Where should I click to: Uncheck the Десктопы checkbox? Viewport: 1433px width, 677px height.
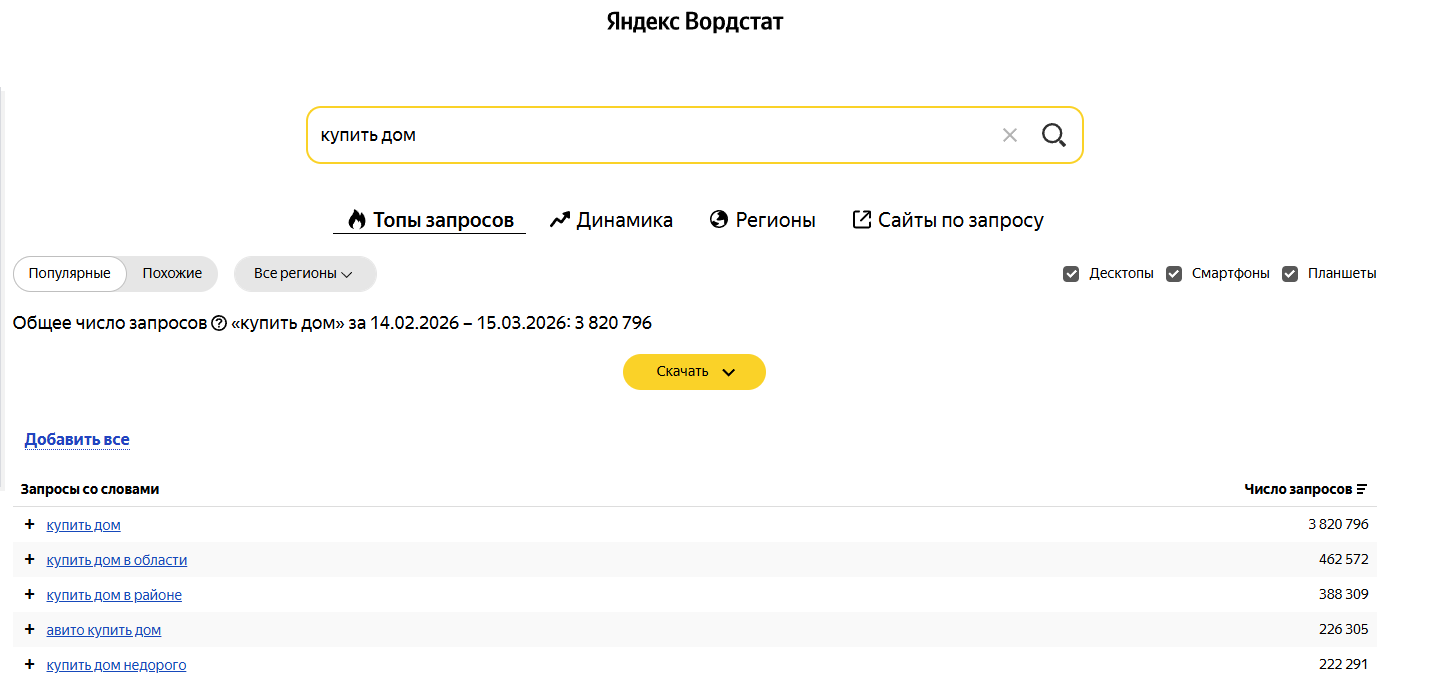tap(1071, 274)
